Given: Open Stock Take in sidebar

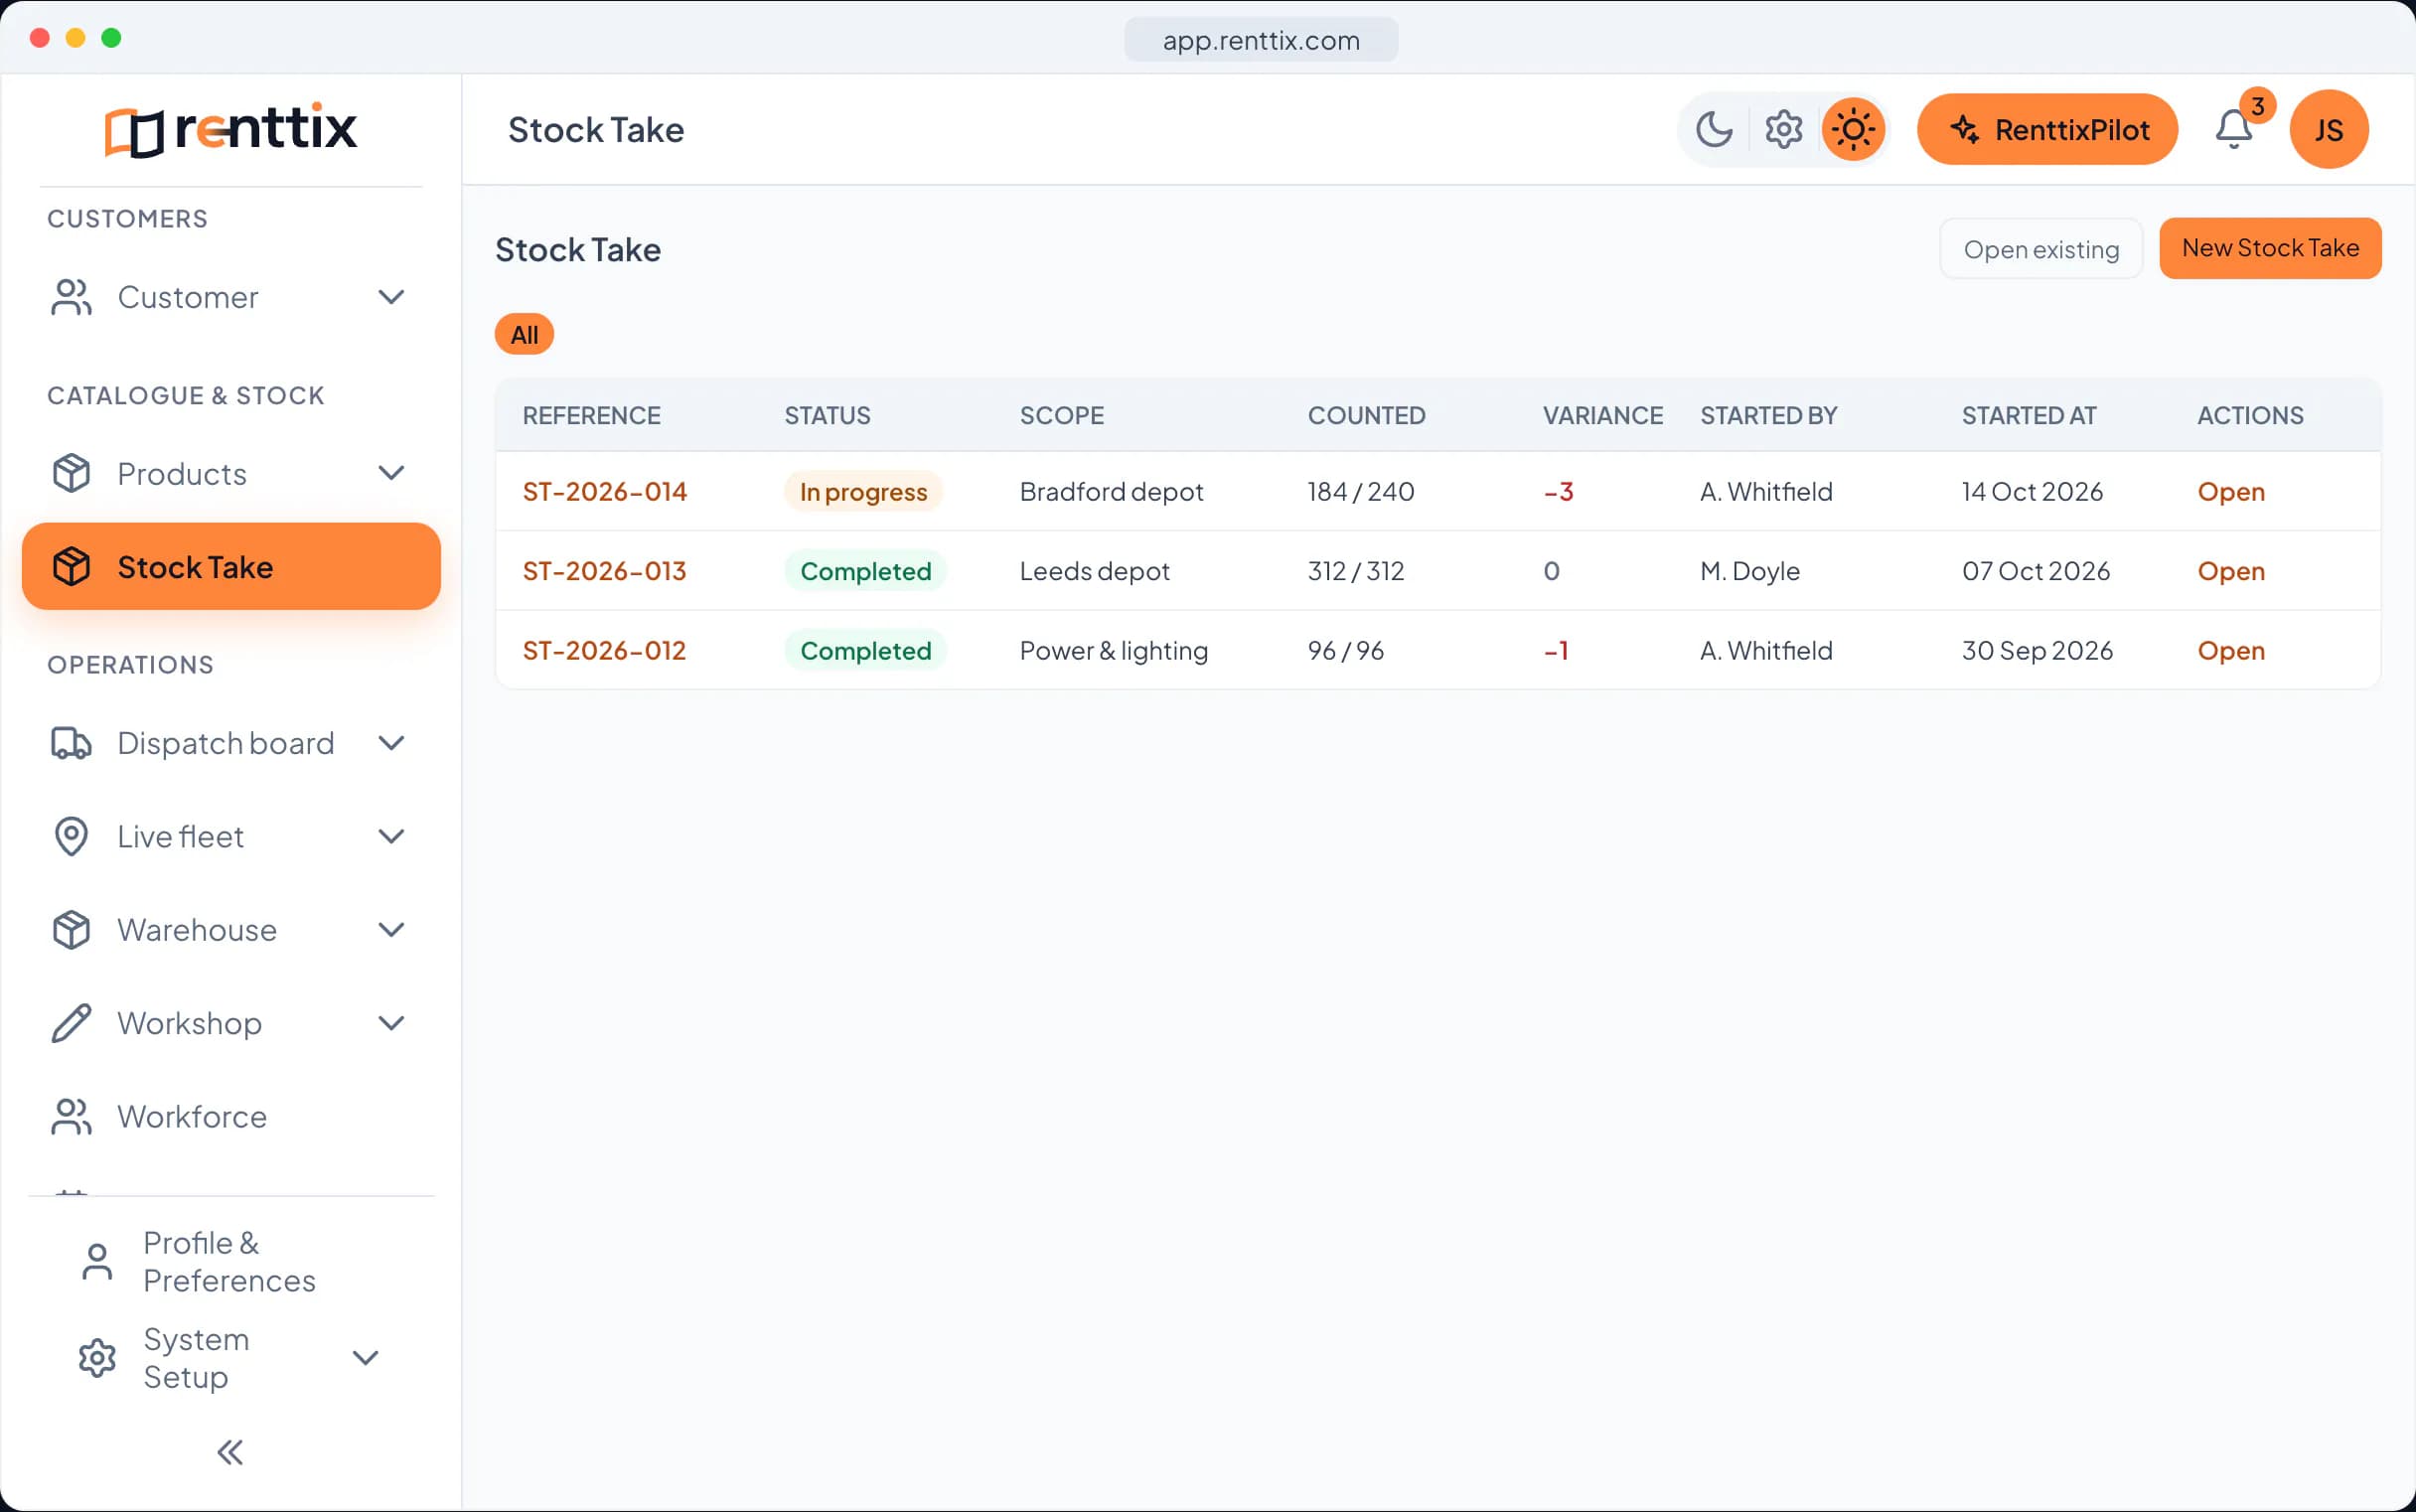Looking at the screenshot, I should click(231, 567).
